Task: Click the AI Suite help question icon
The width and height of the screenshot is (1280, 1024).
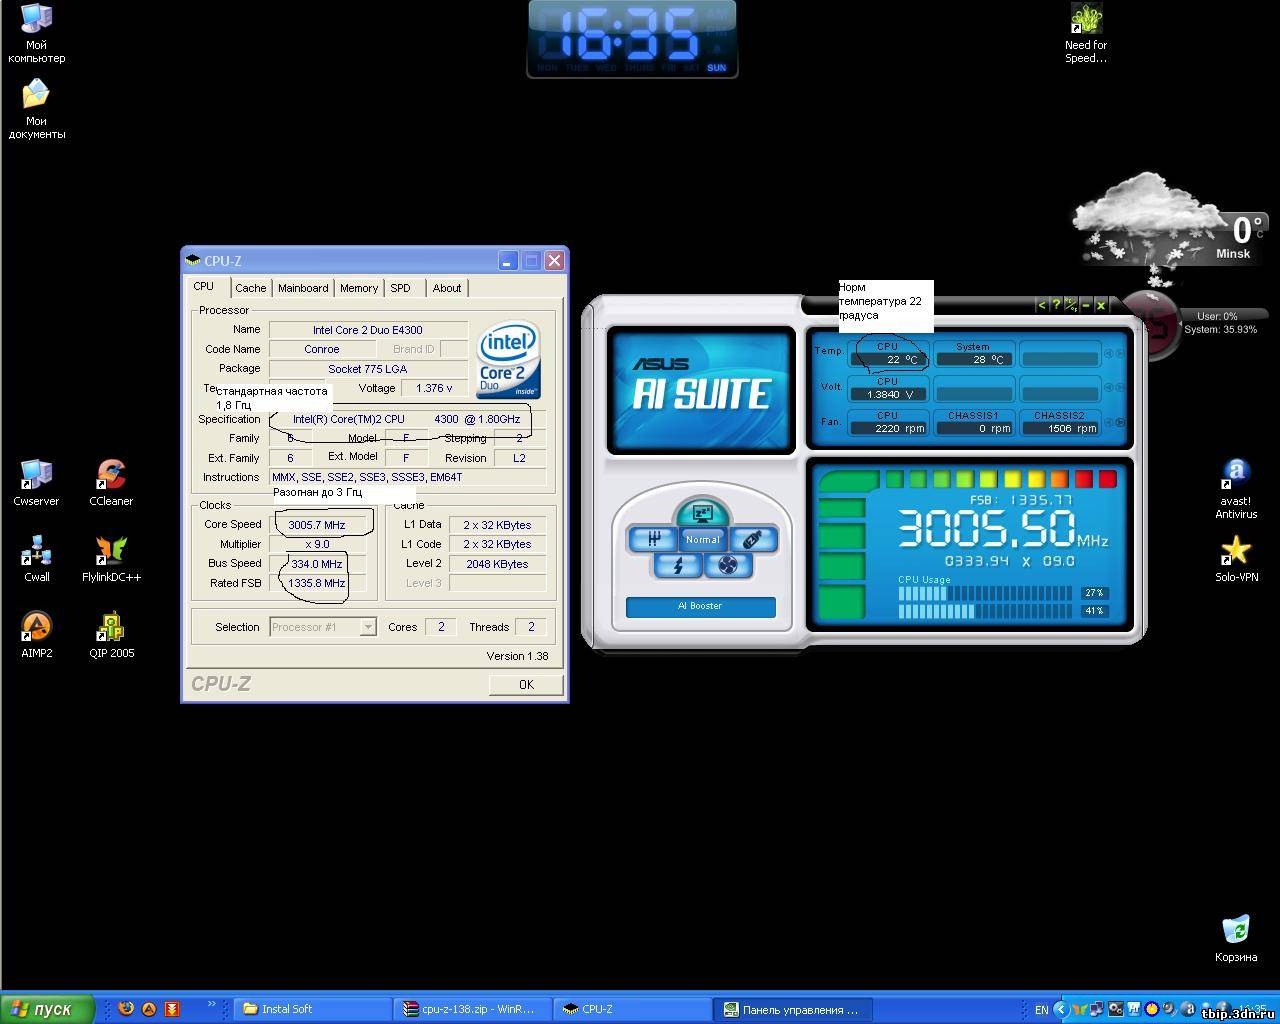Action: [1056, 305]
